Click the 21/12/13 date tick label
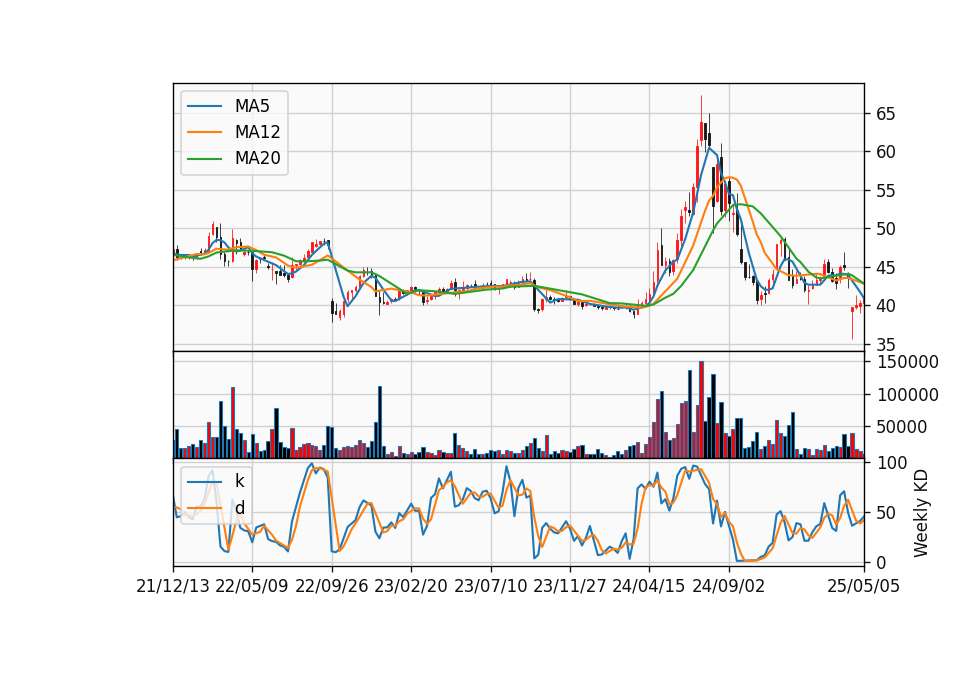 (173, 587)
